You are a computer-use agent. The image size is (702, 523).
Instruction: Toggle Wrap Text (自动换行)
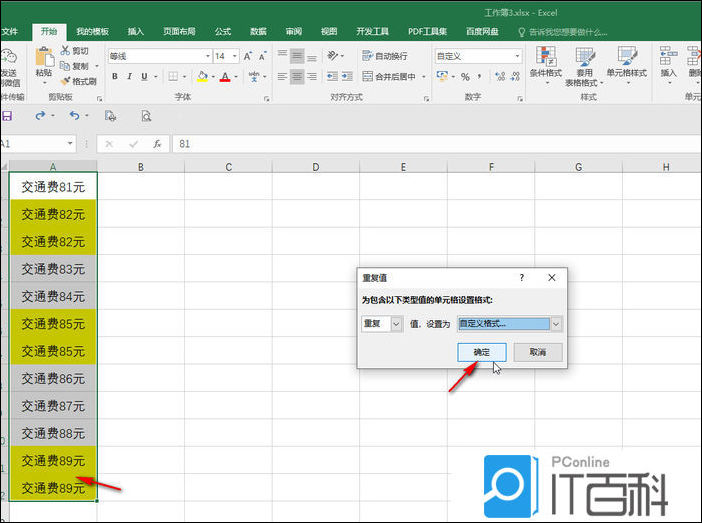coord(384,56)
